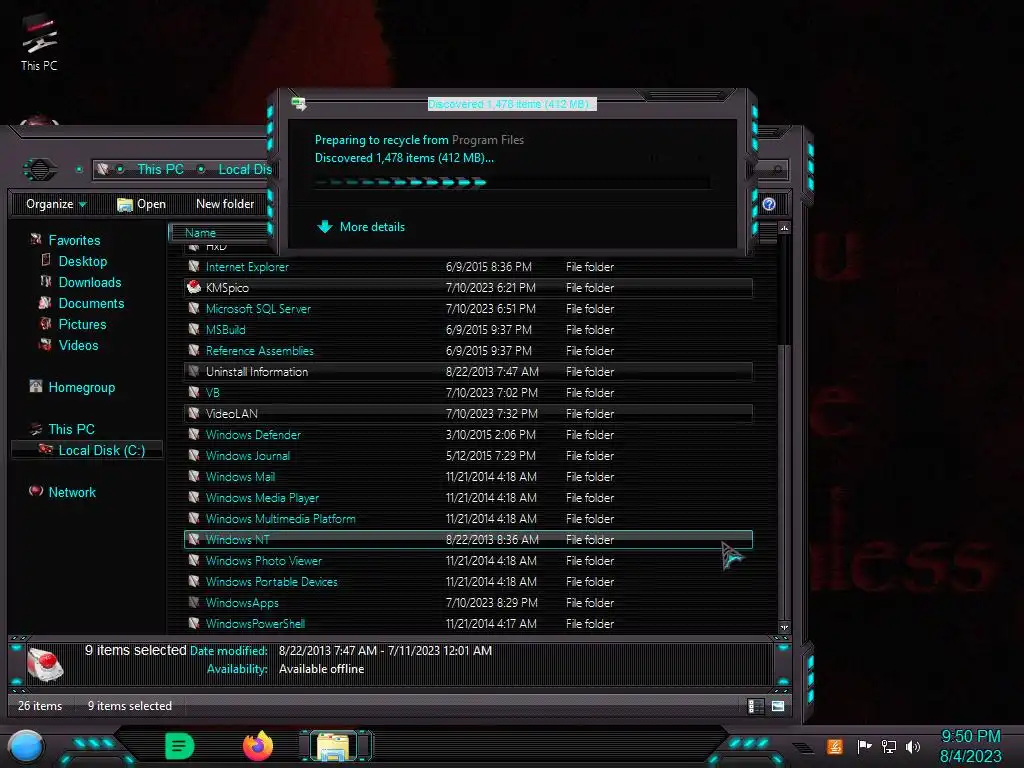Viewport: 1024px width, 768px height.
Task: Open Downloads in navigation pane
Action: (90, 282)
